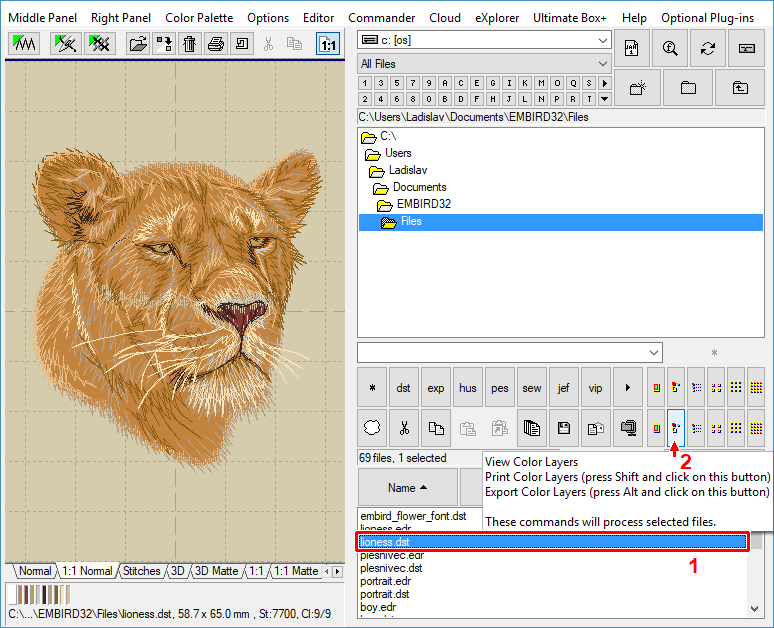
Task: Select portrait.edr in the file list
Action: [x=385, y=581]
